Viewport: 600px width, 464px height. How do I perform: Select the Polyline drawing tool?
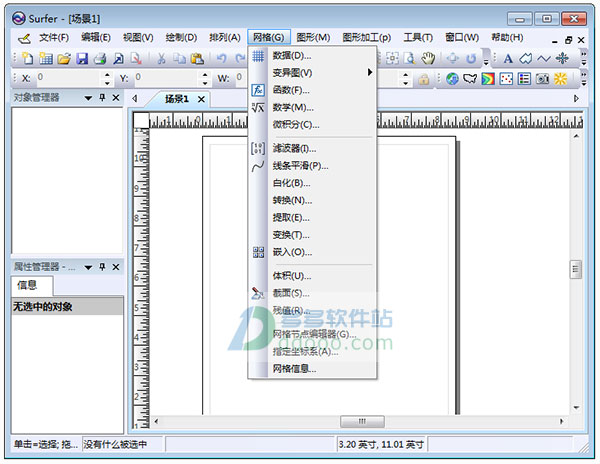click(x=544, y=59)
